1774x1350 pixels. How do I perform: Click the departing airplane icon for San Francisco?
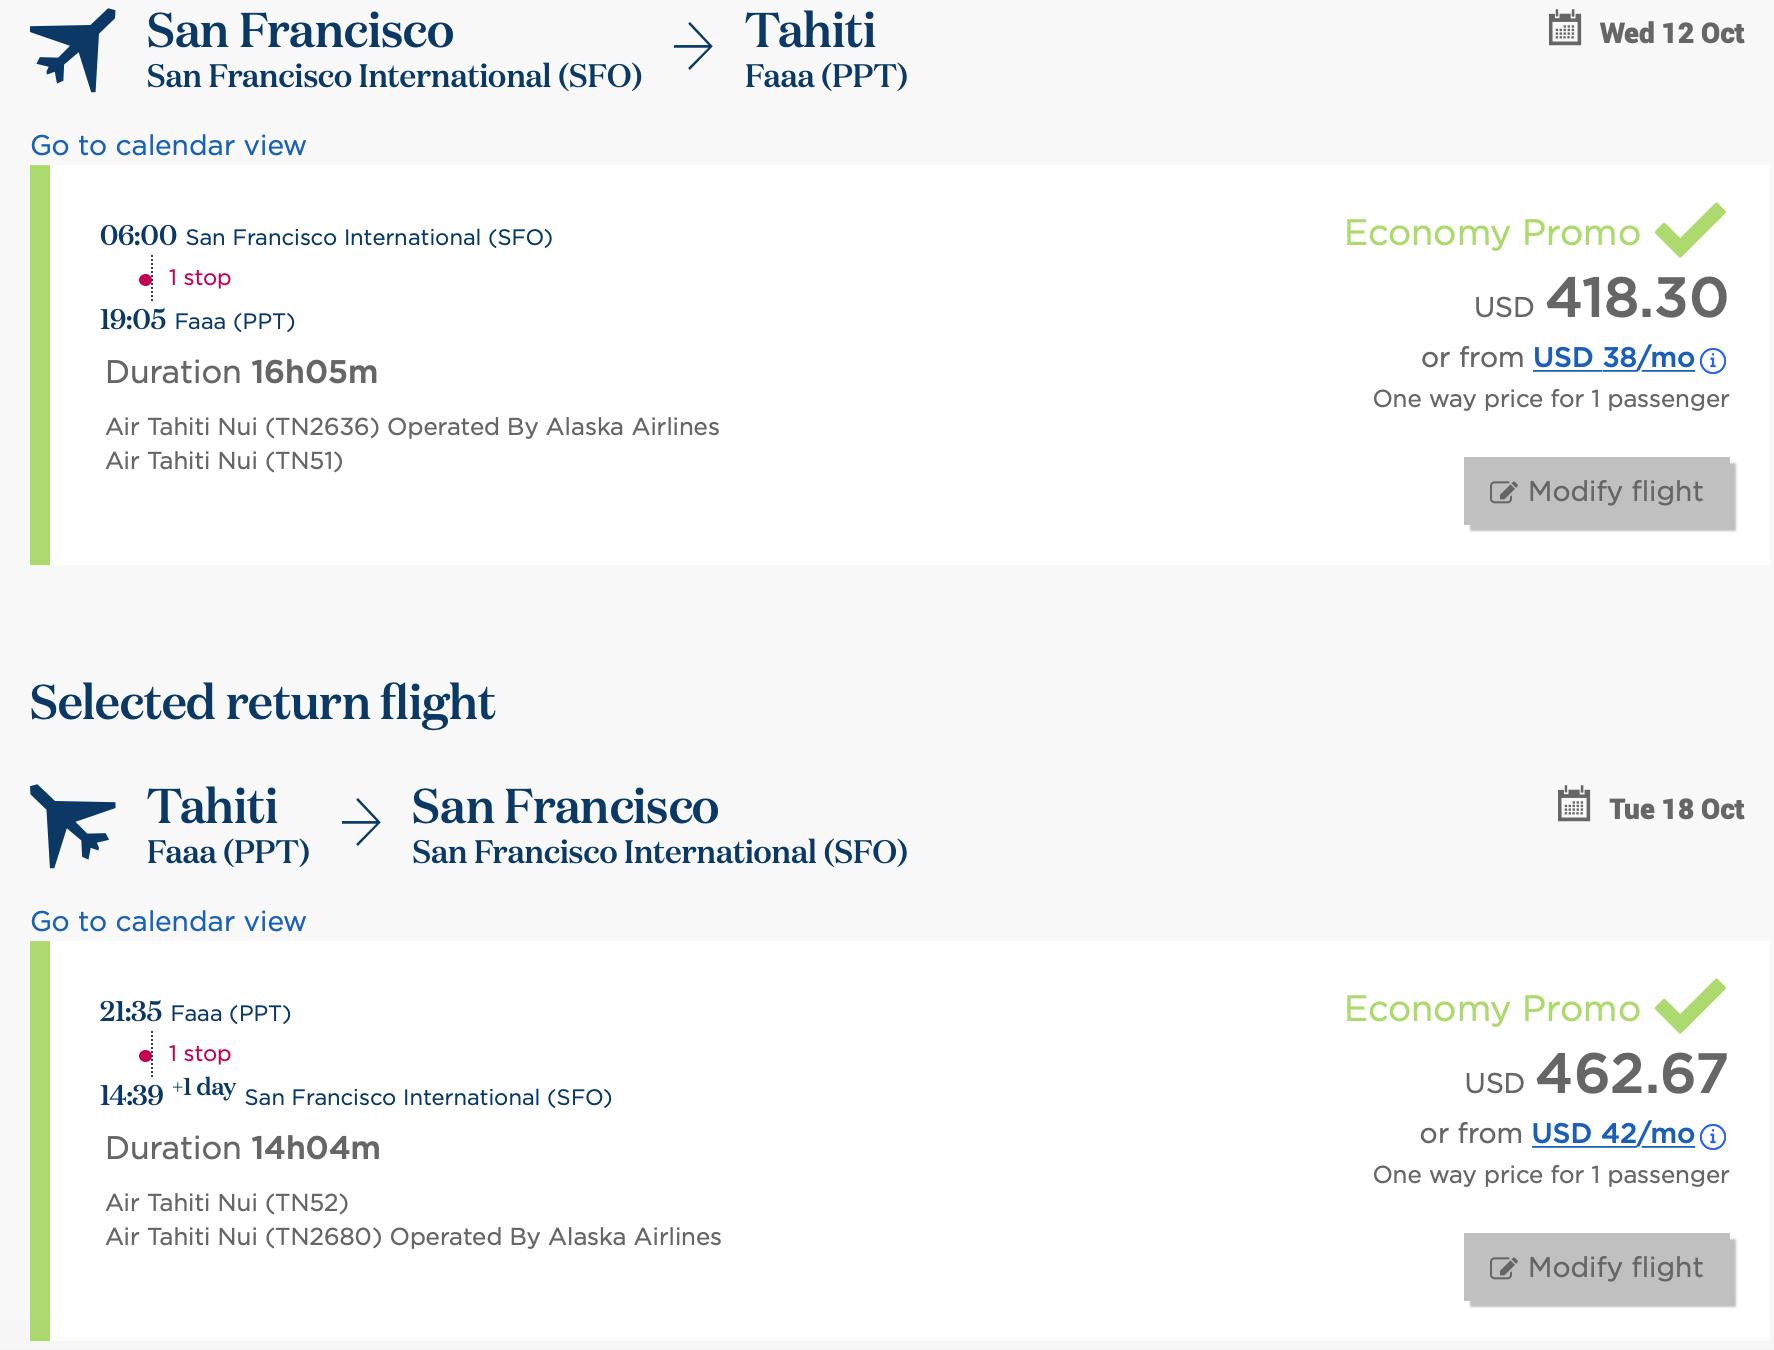pos(72,50)
